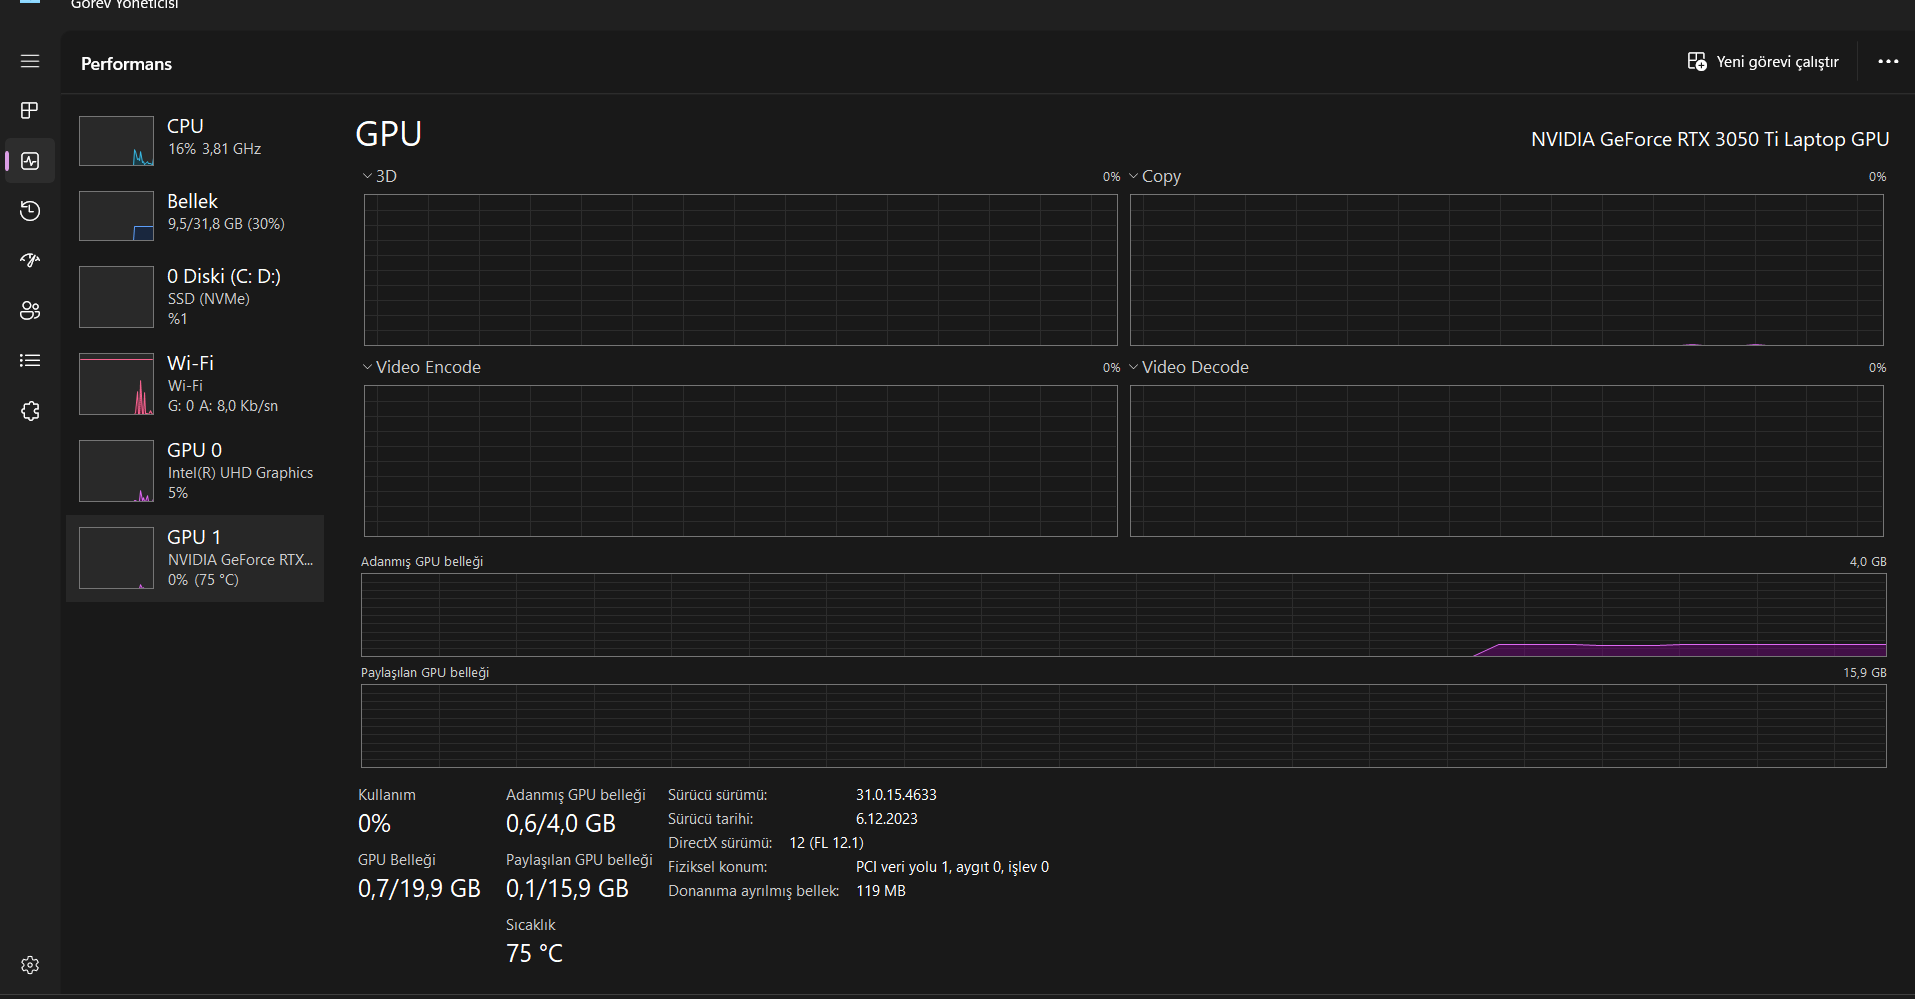
Task: Select GPU 0 Intel UHD Graphics
Action: [x=195, y=471]
